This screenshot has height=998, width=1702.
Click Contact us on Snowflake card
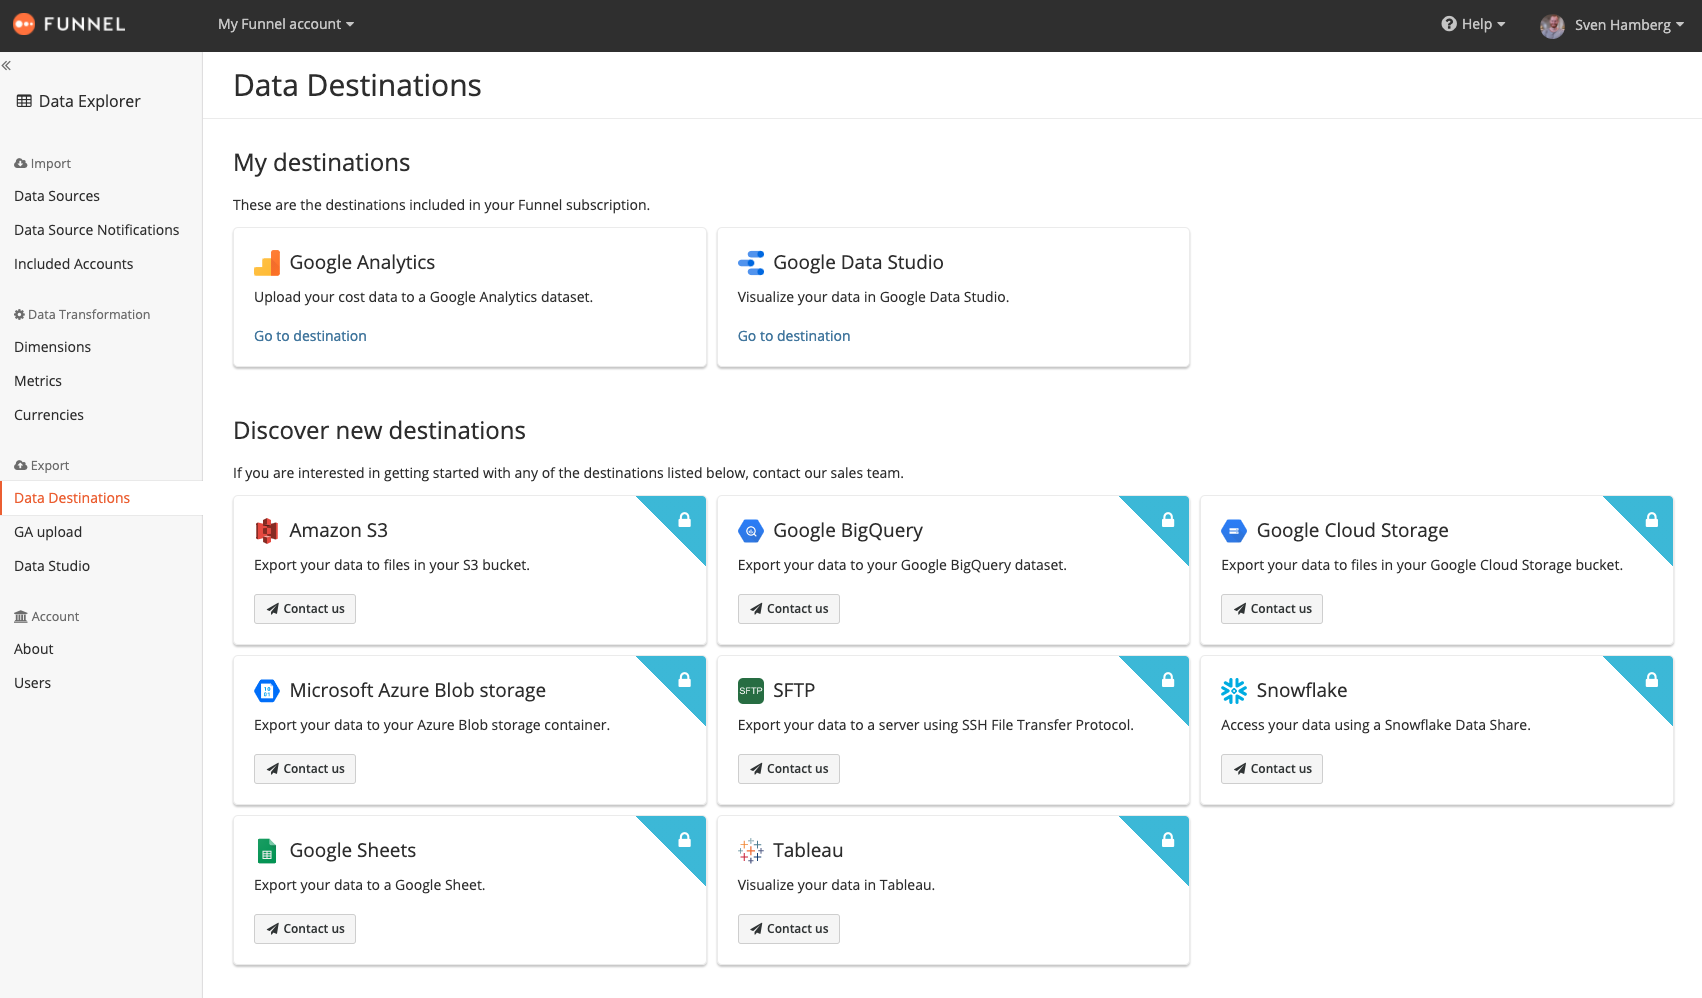pos(1272,769)
